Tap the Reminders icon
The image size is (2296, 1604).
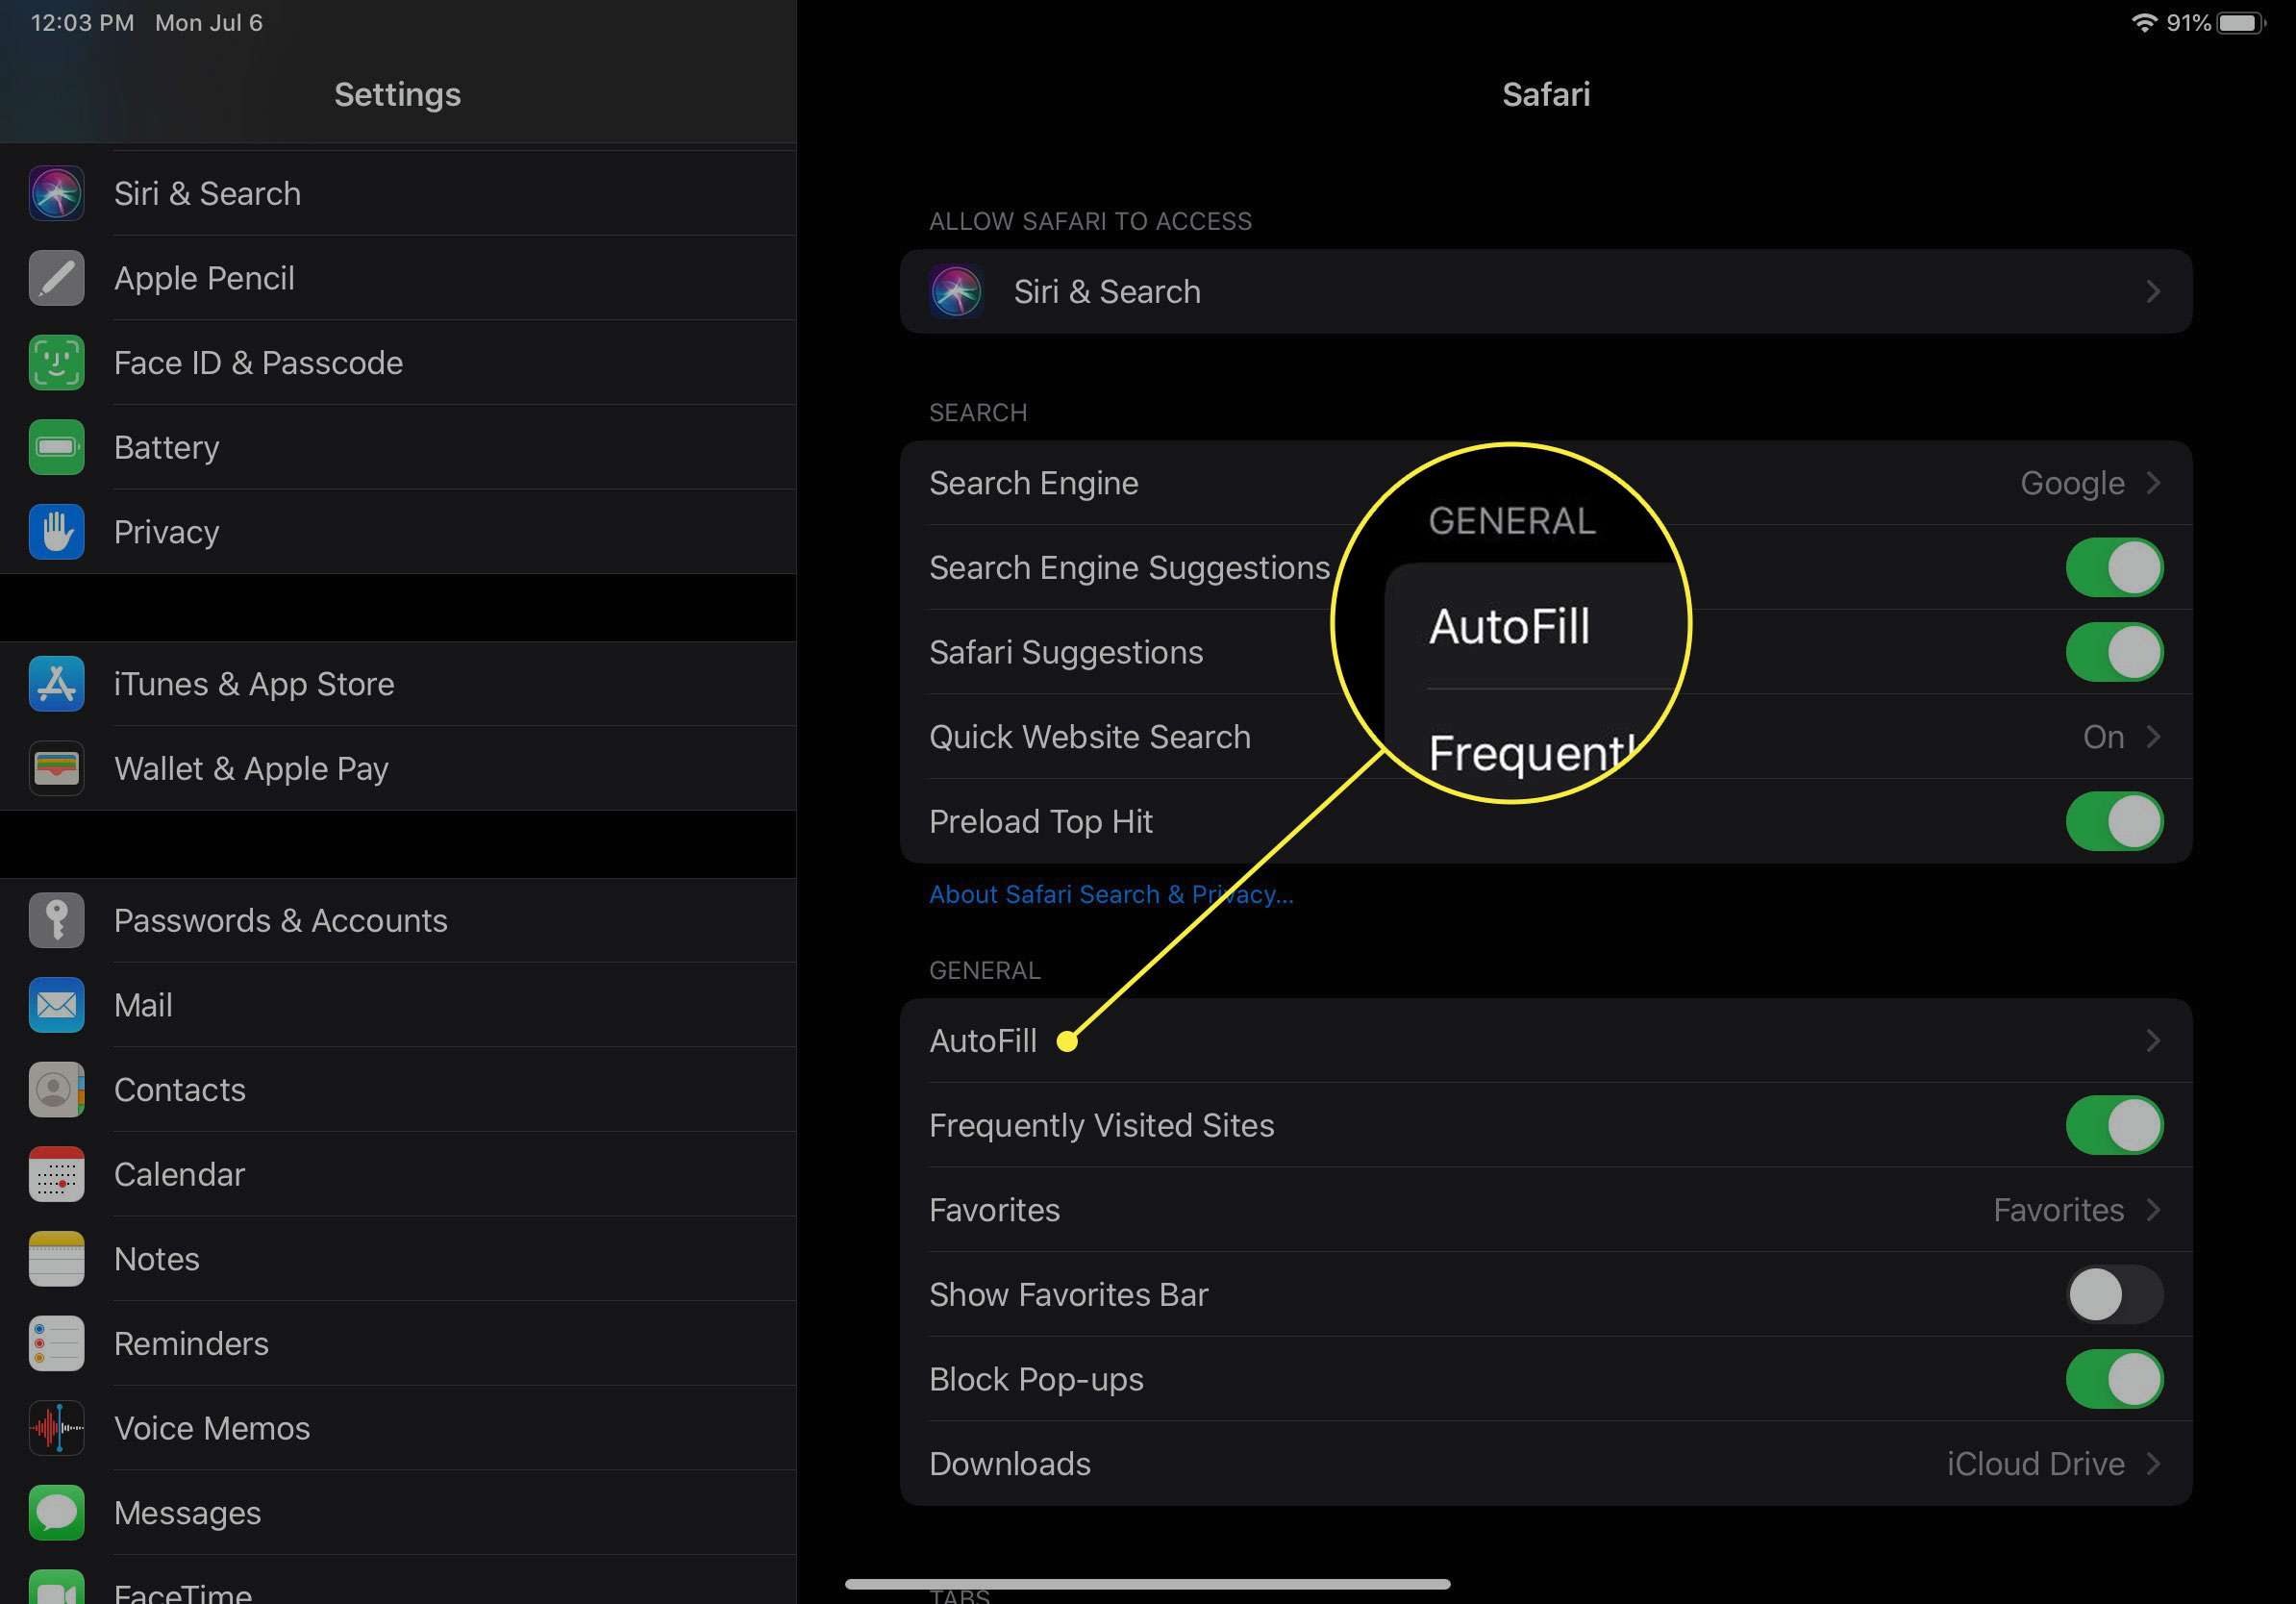(x=56, y=1343)
